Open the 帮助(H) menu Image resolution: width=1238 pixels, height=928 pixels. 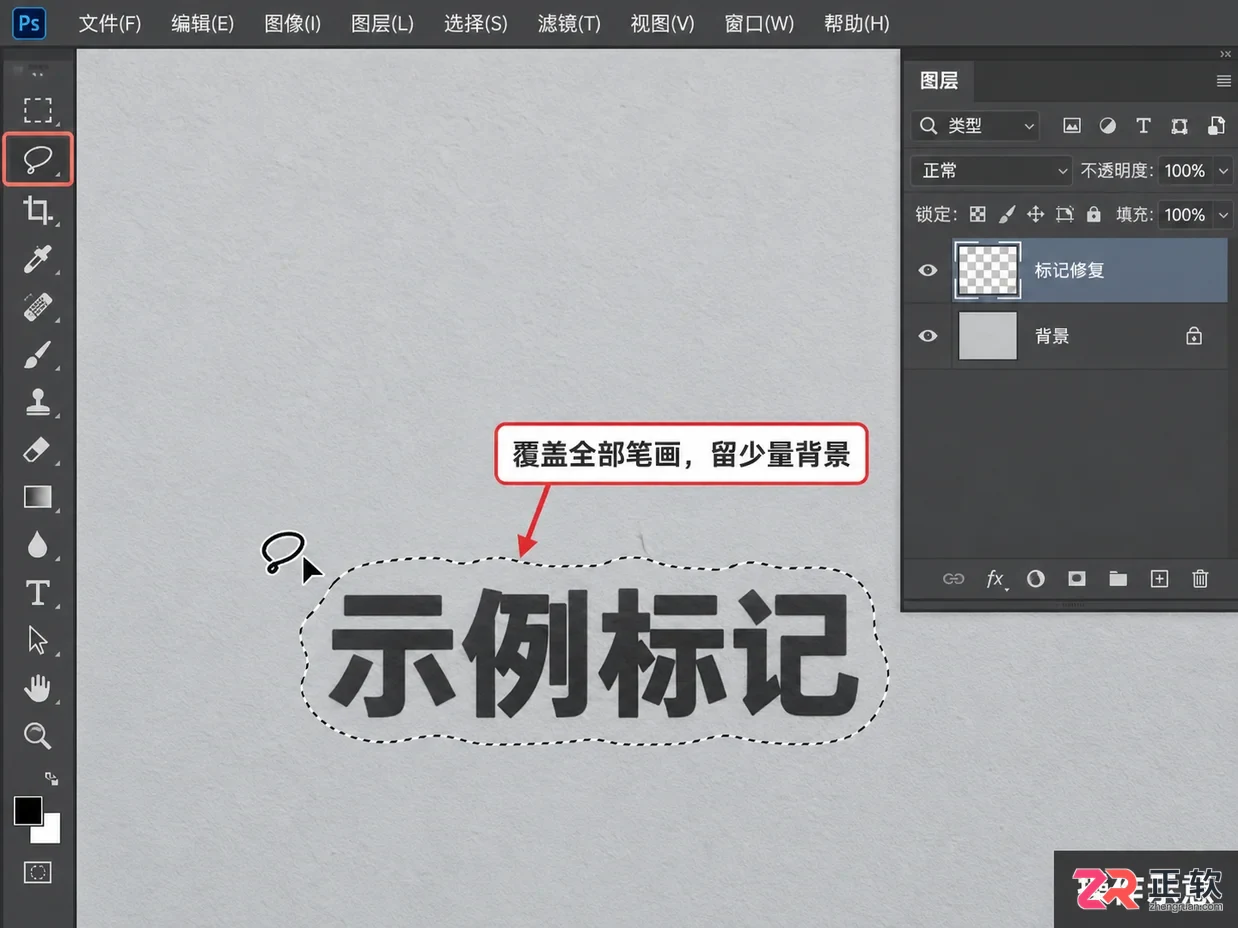pyautogui.click(x=856, y=23)
